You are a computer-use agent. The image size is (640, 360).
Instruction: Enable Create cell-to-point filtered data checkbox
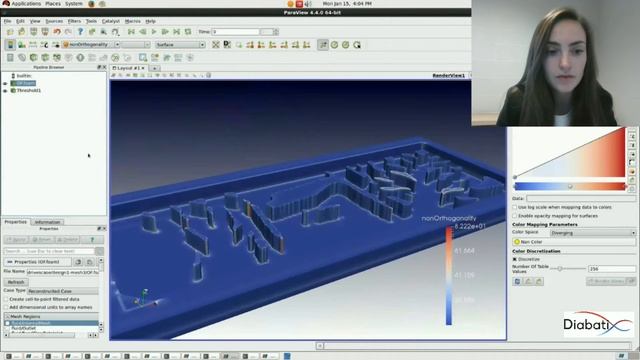click(6, 299)
